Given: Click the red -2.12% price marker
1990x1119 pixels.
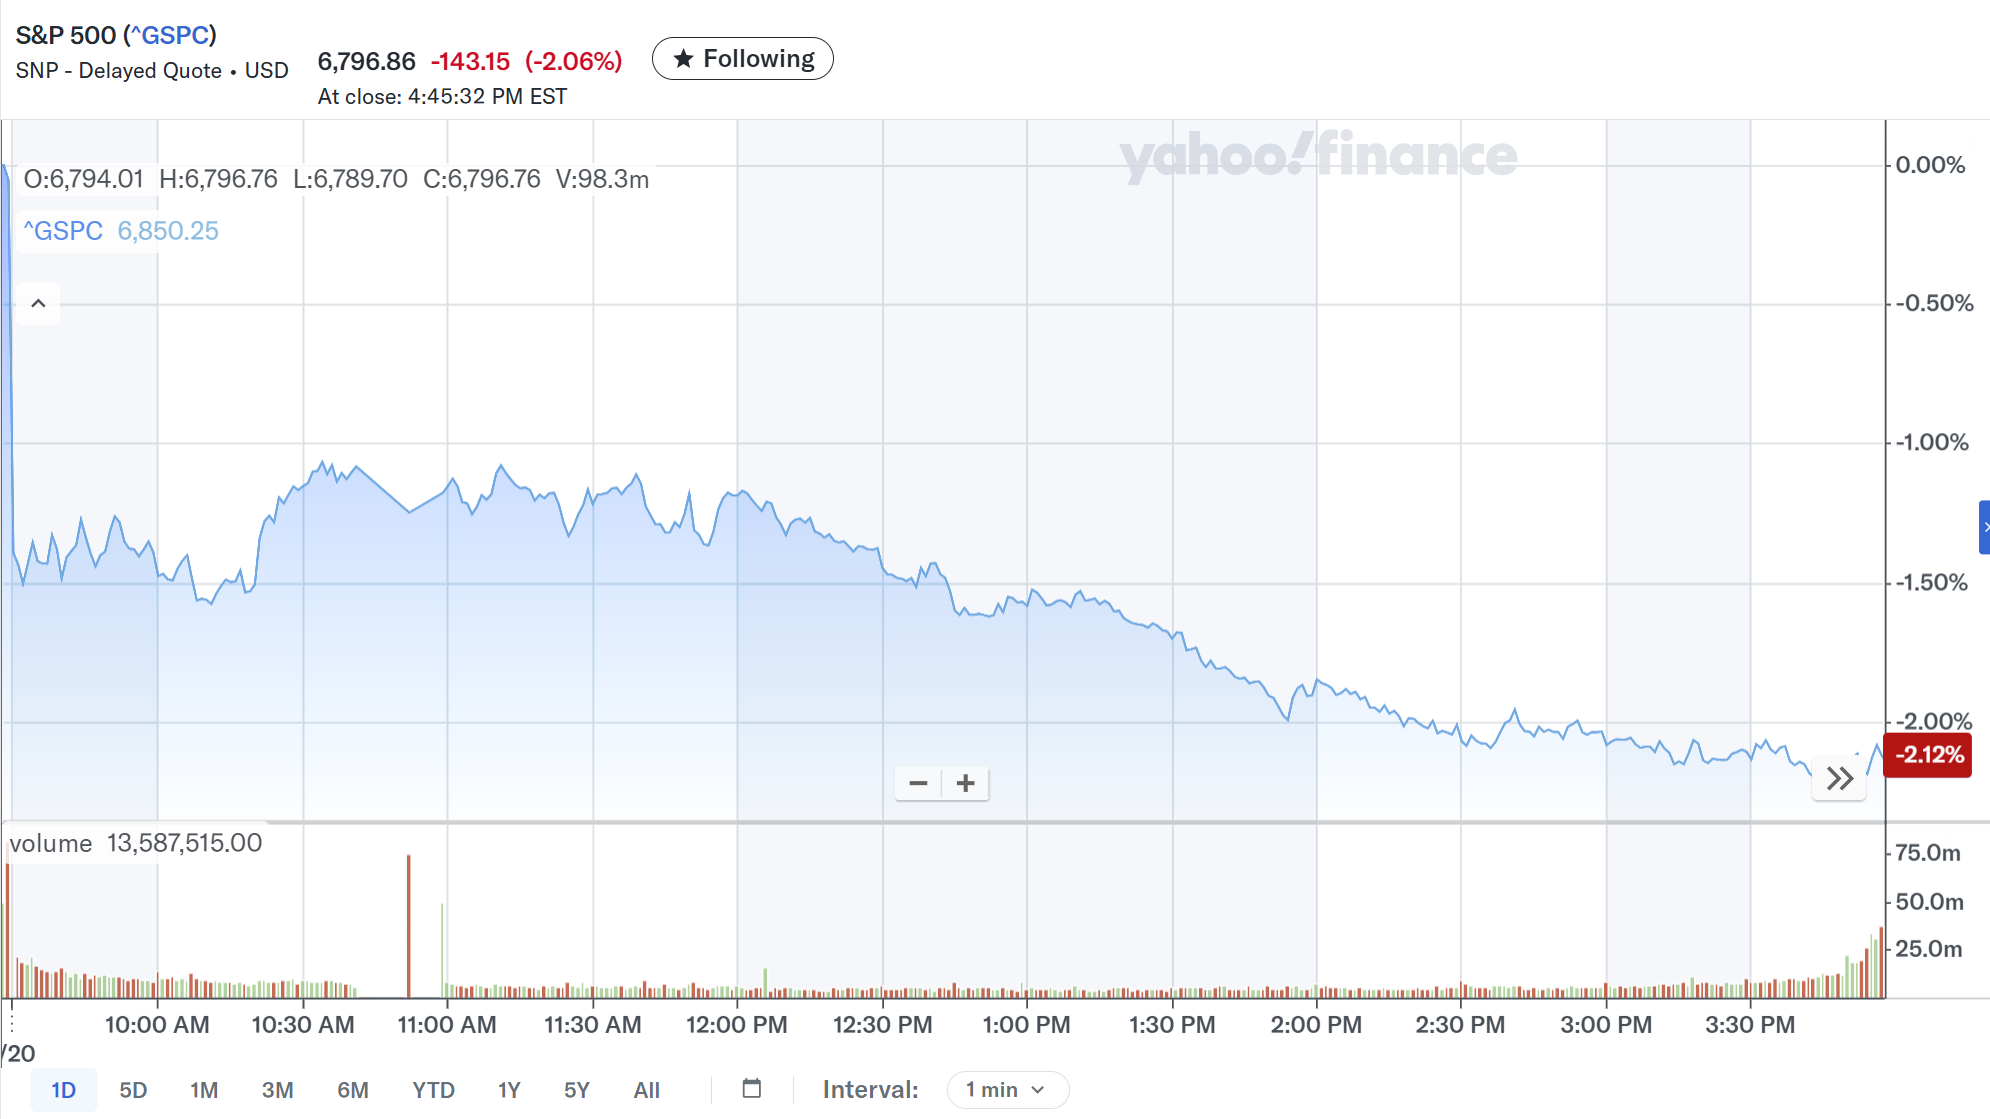Looking at the screenshot, I should tap(1927, 755).
